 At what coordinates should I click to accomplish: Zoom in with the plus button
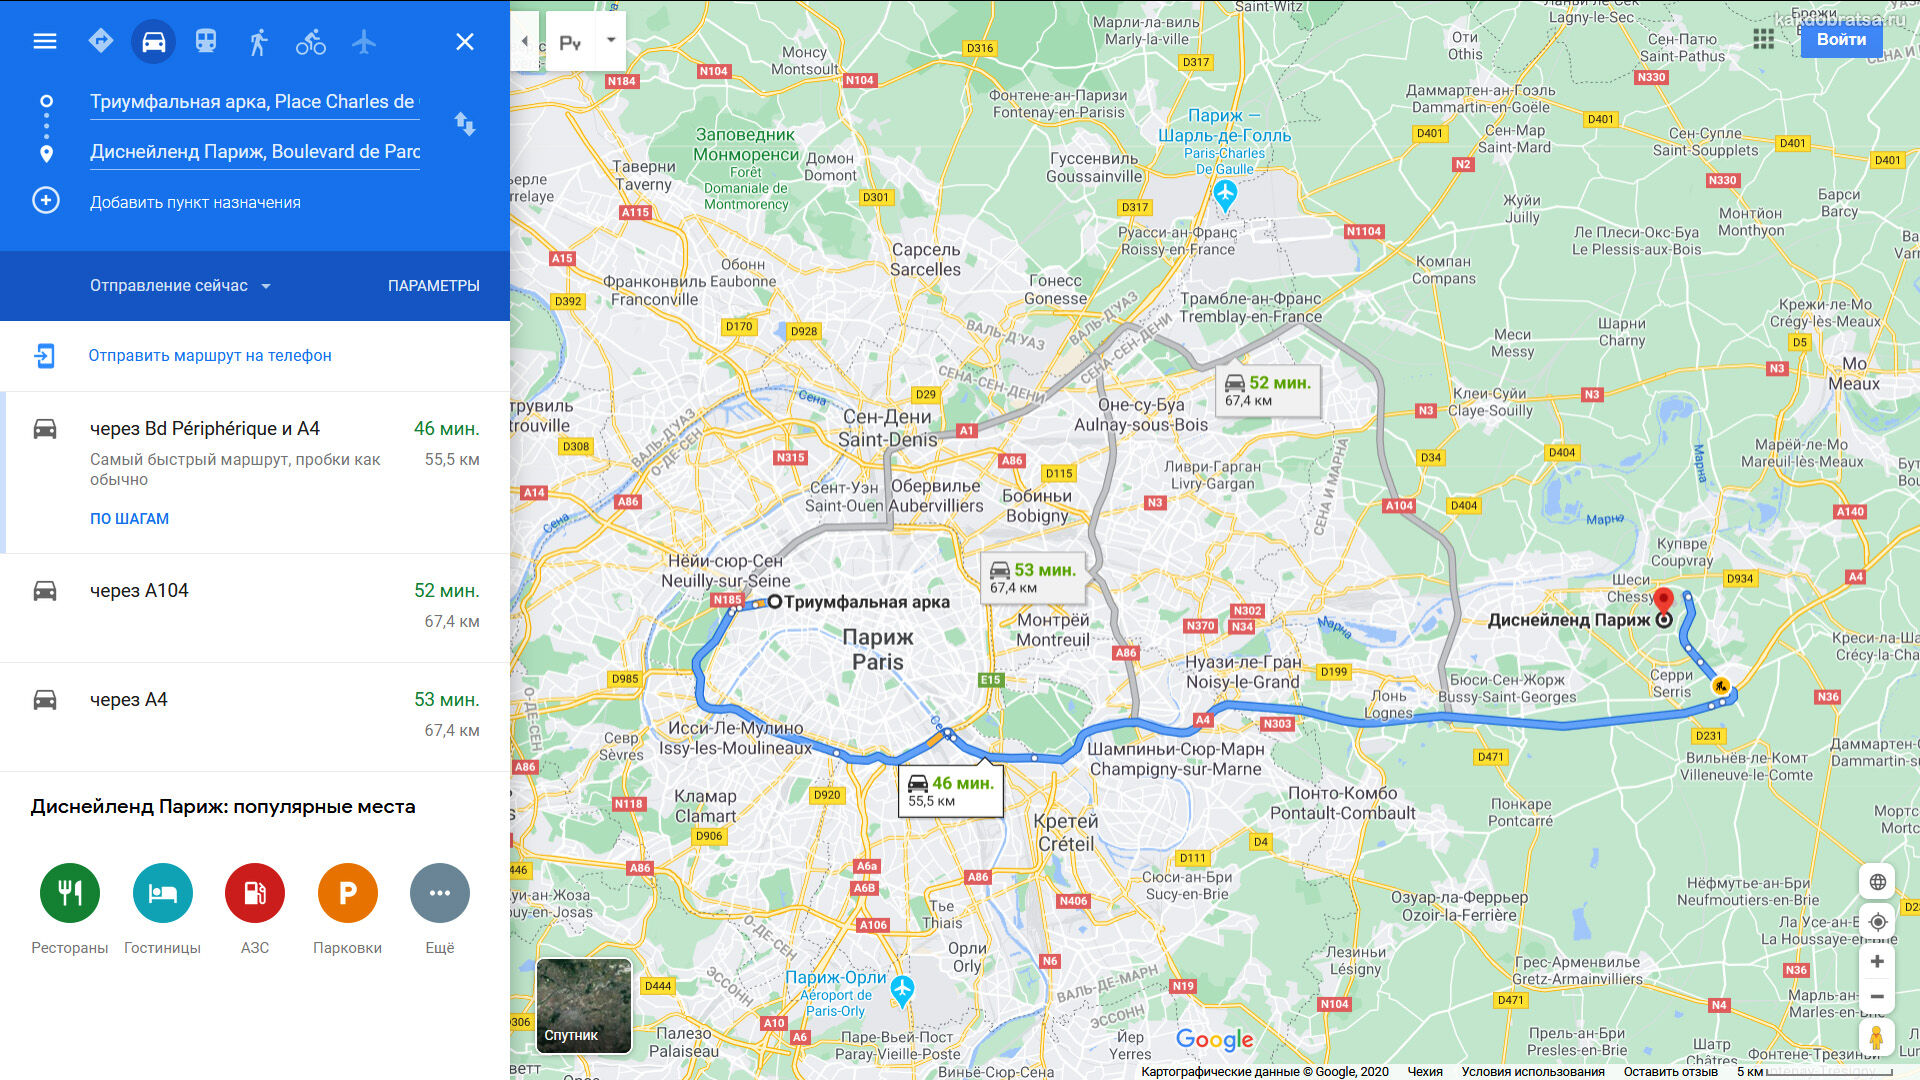(x=1877, y=961)
